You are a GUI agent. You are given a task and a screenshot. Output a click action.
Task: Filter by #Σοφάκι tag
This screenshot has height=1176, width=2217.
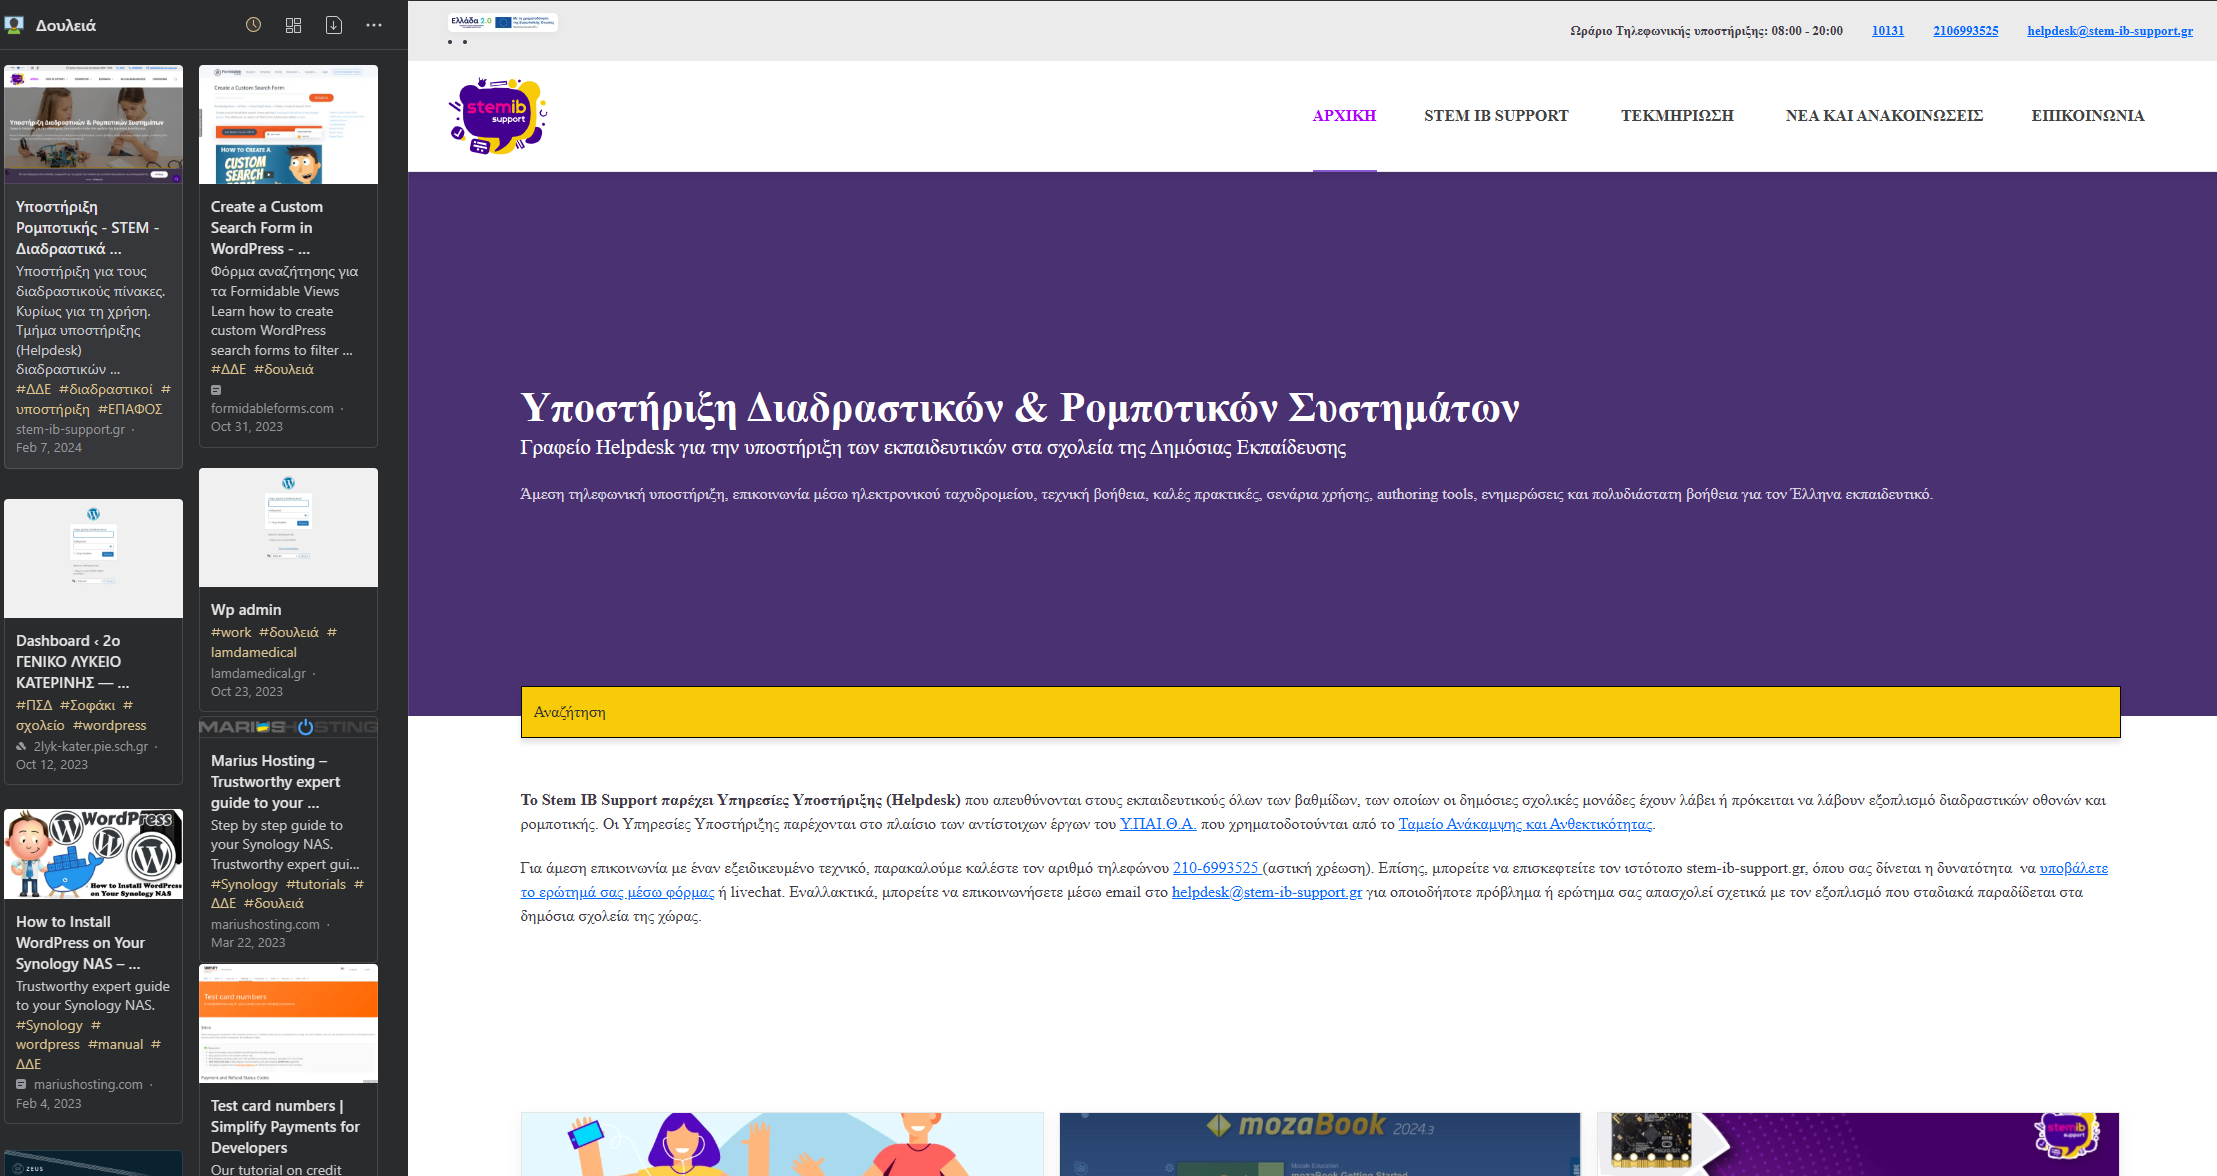[x=88, y=706]
